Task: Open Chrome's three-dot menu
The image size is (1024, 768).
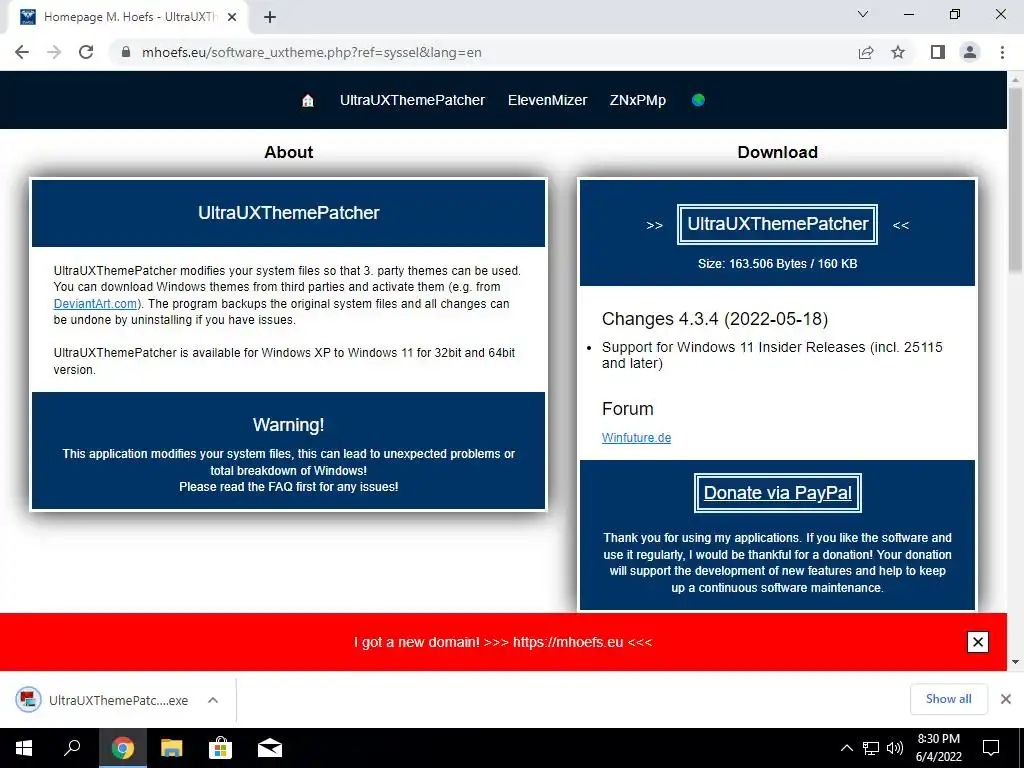Action: (1002, 52)
